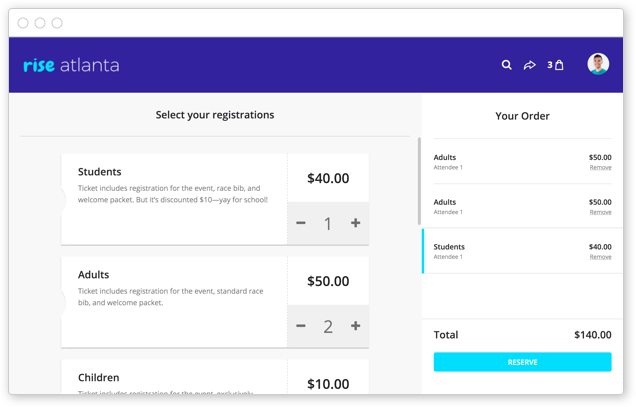Click the $50.00 price on the Adults card
This screenshot has height=407, width=636.
tap(328, 281)
